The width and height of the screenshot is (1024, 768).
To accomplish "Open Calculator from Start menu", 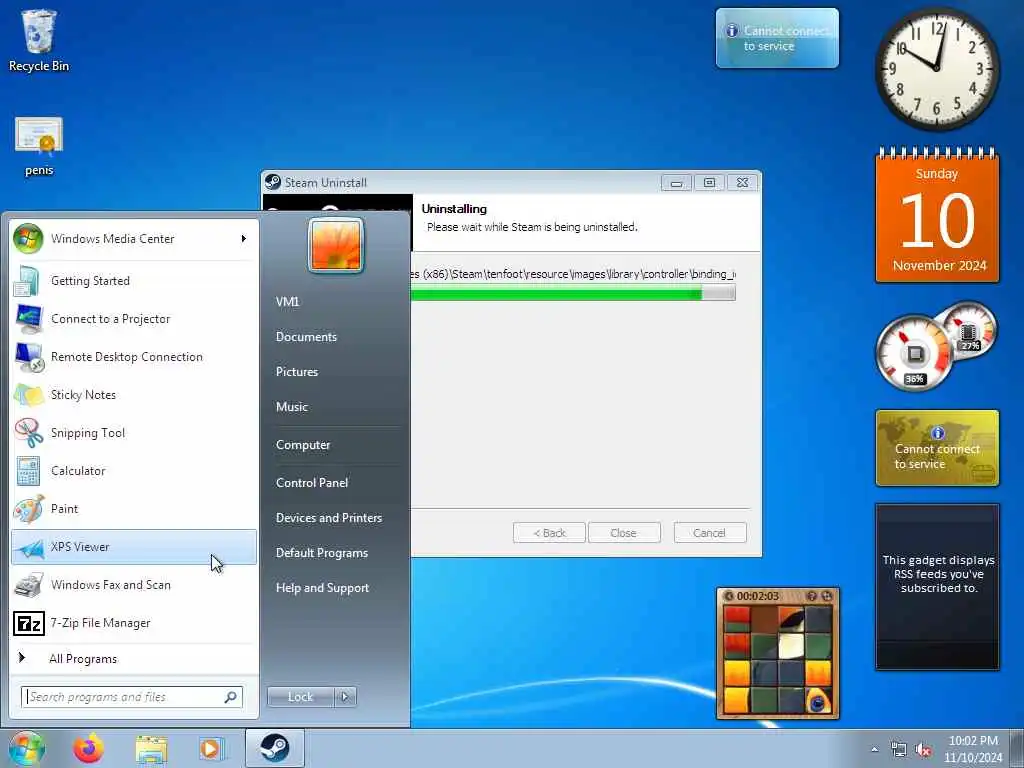I will click(x=134, y=471).
